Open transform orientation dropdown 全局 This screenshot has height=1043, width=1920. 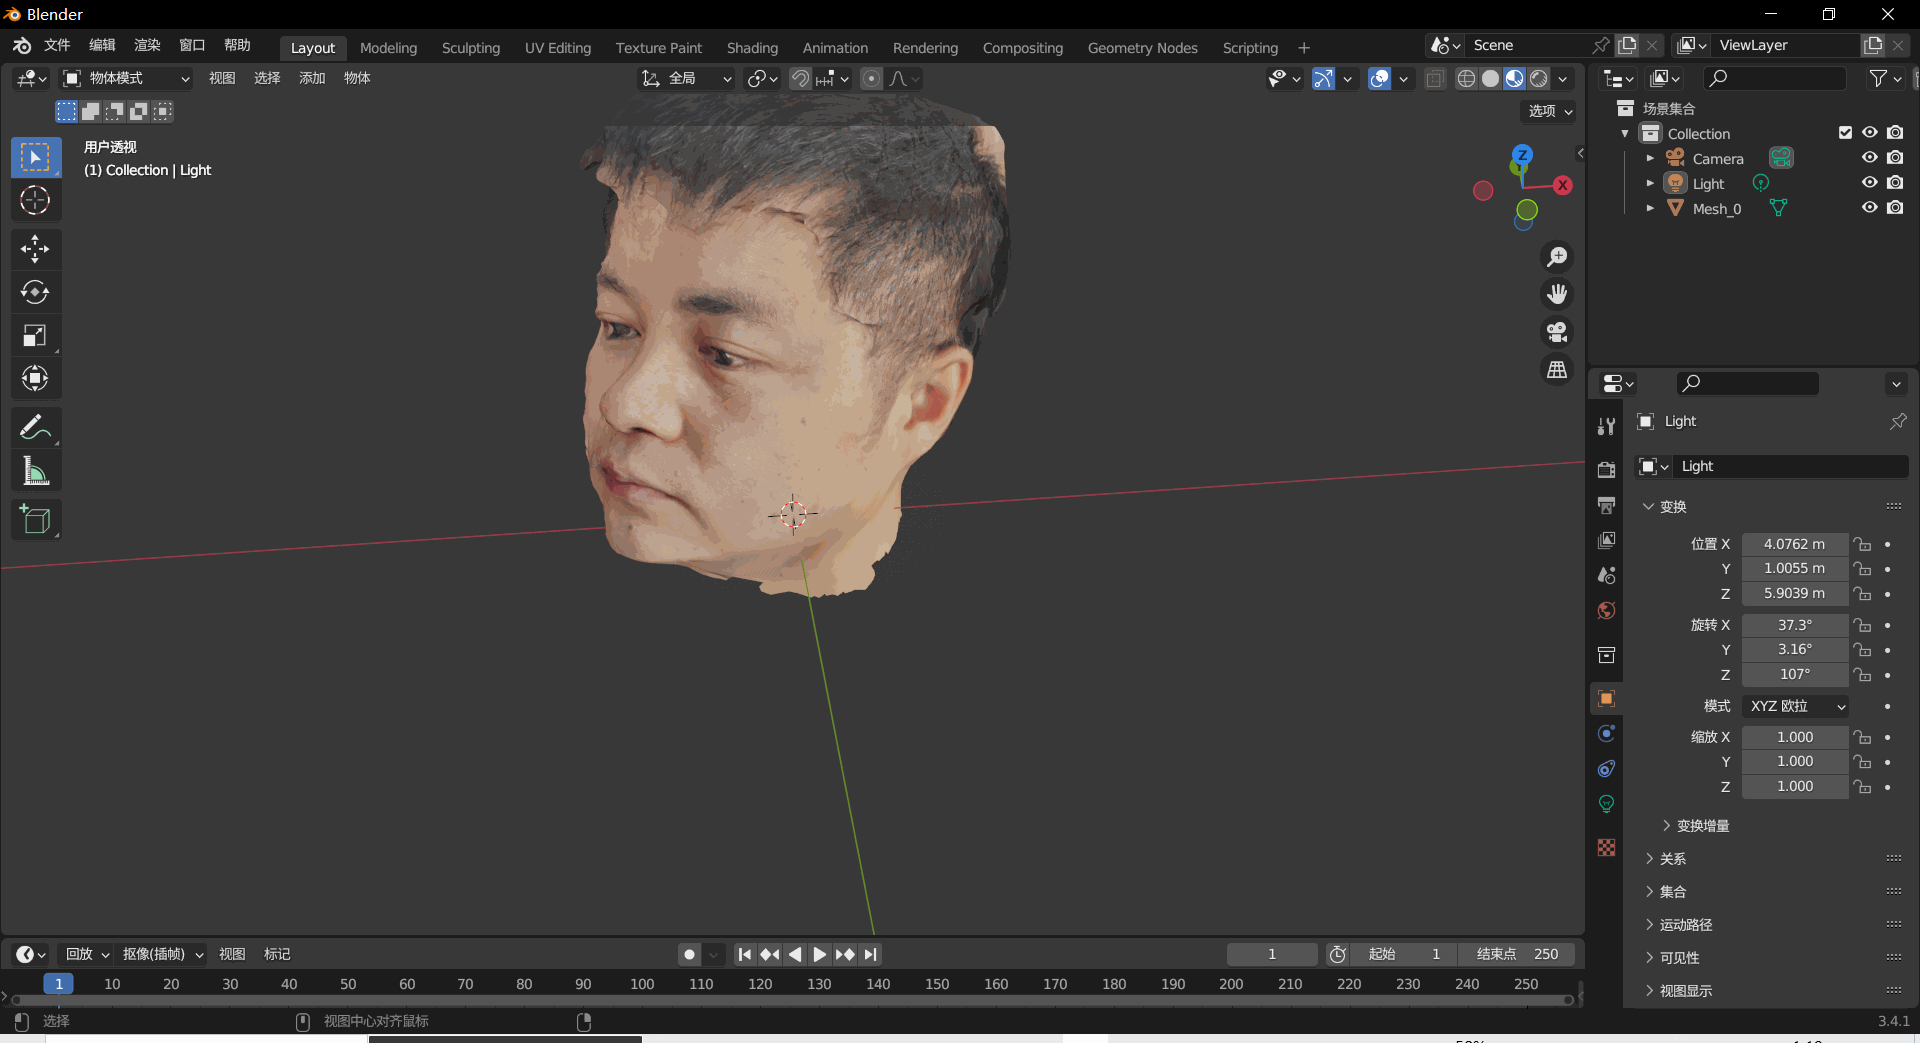tap(687, 78)
